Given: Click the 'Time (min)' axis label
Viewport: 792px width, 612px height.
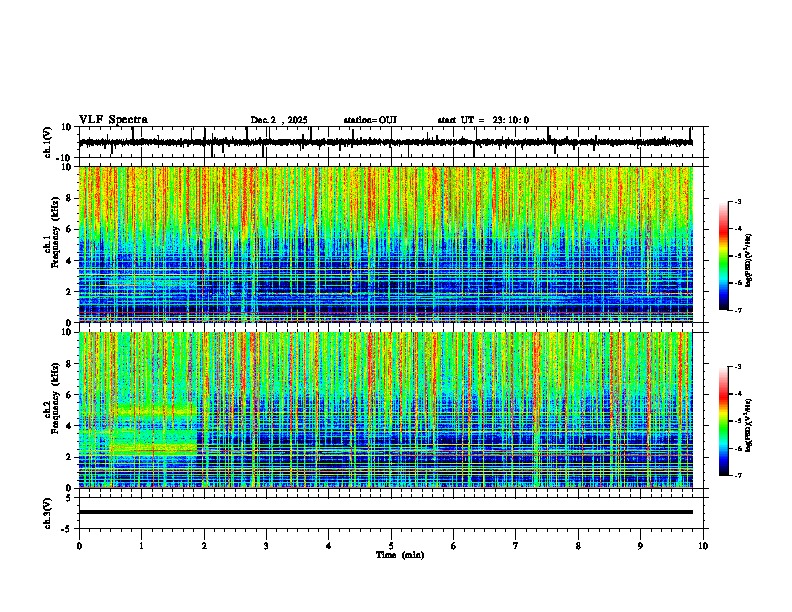Looking at the screenshot, I should (400, 555).
